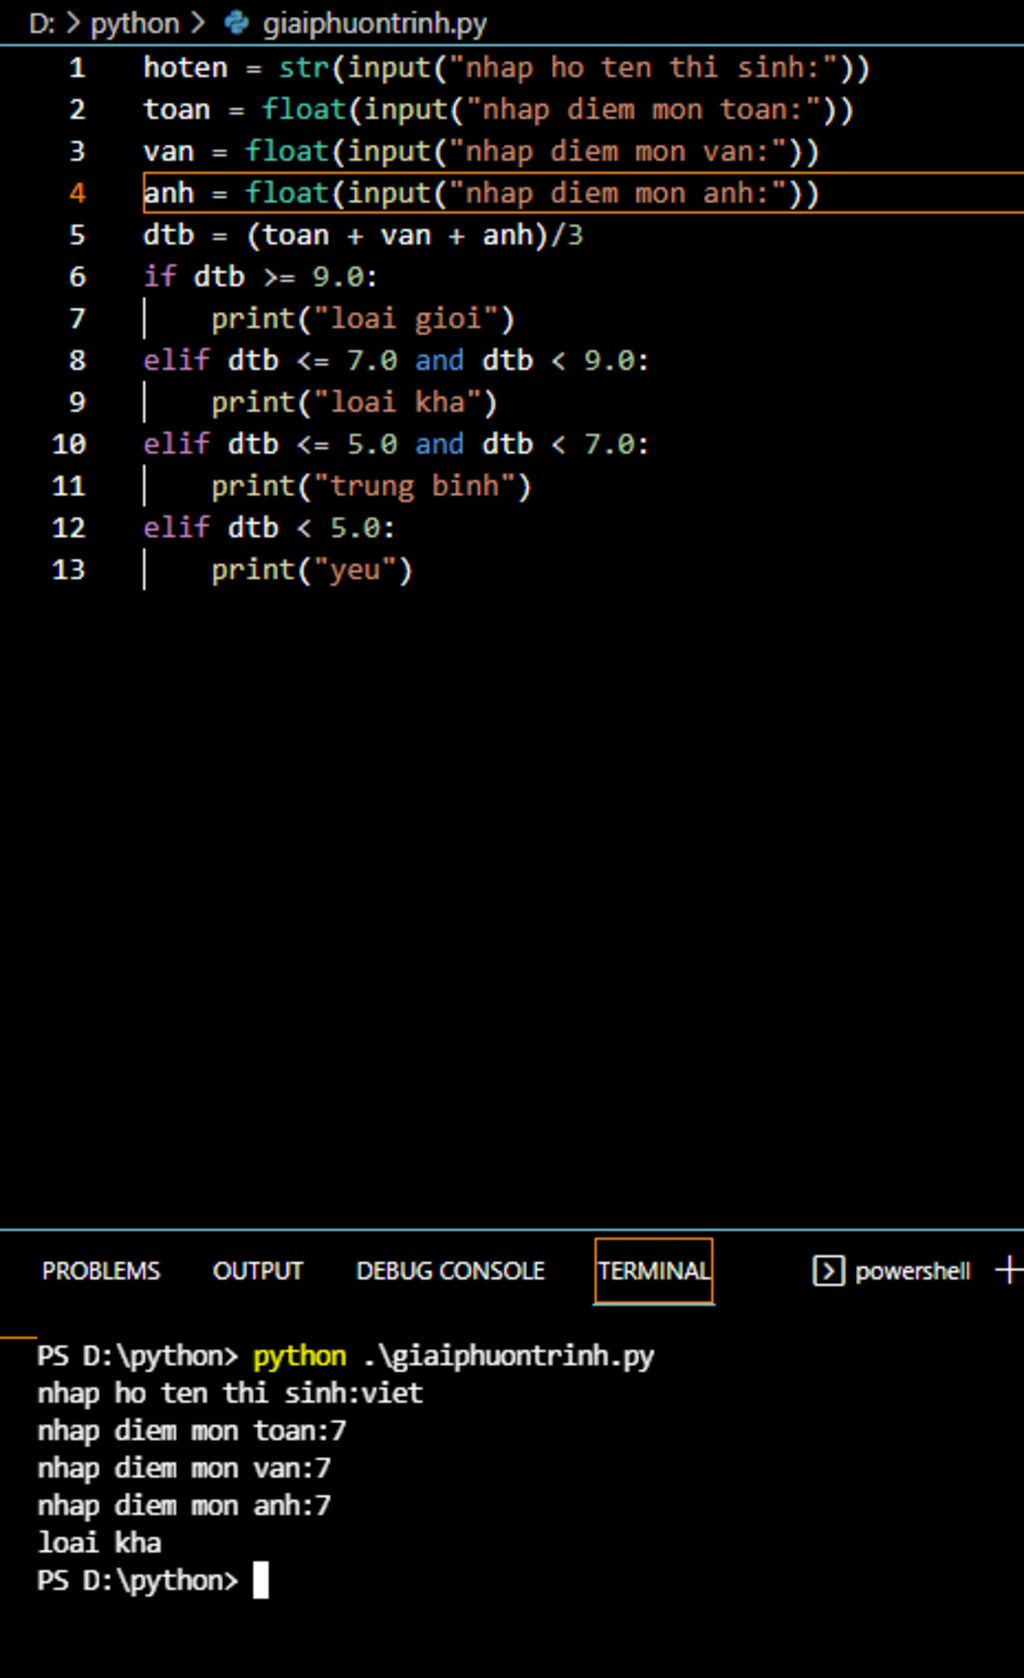Click the python folder breadcrumb
1024x1678 pixels.
135,23
